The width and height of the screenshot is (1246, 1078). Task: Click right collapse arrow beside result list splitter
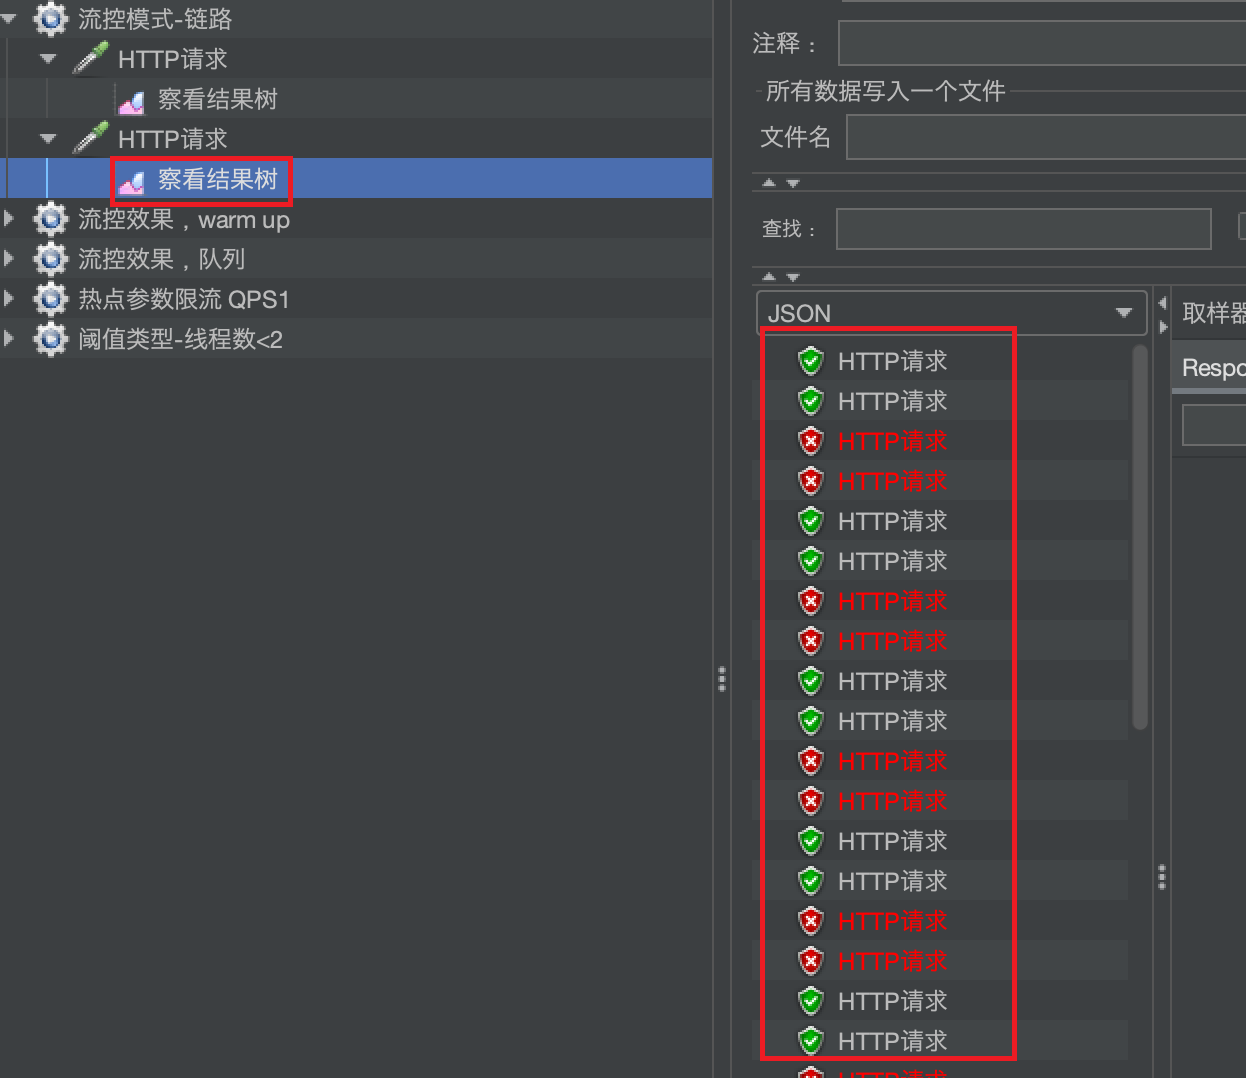(x=1162, y=327)
